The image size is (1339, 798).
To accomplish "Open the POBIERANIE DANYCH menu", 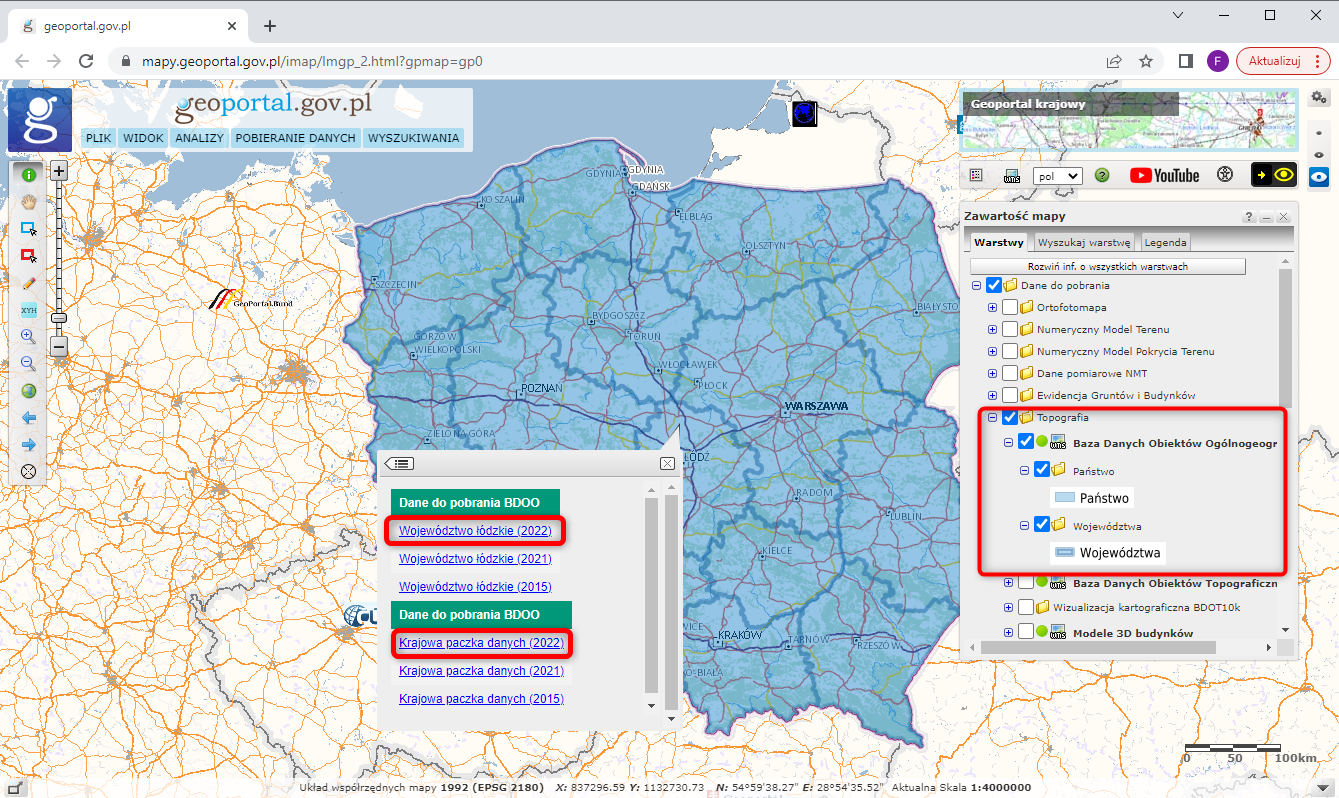I will pyautogui.click(x=295, y=138).
